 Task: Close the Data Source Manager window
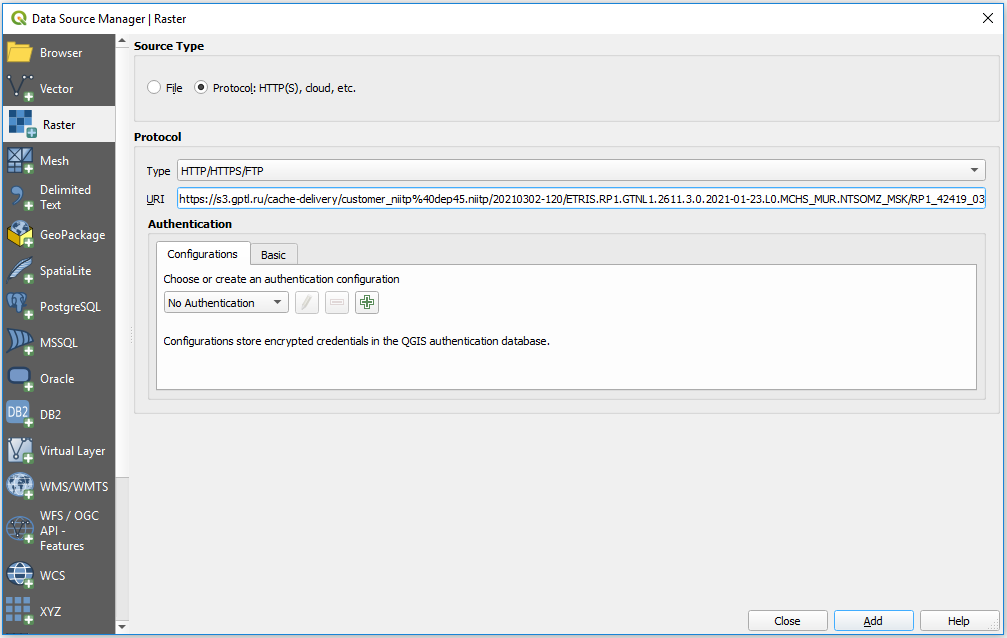(988, 18)
